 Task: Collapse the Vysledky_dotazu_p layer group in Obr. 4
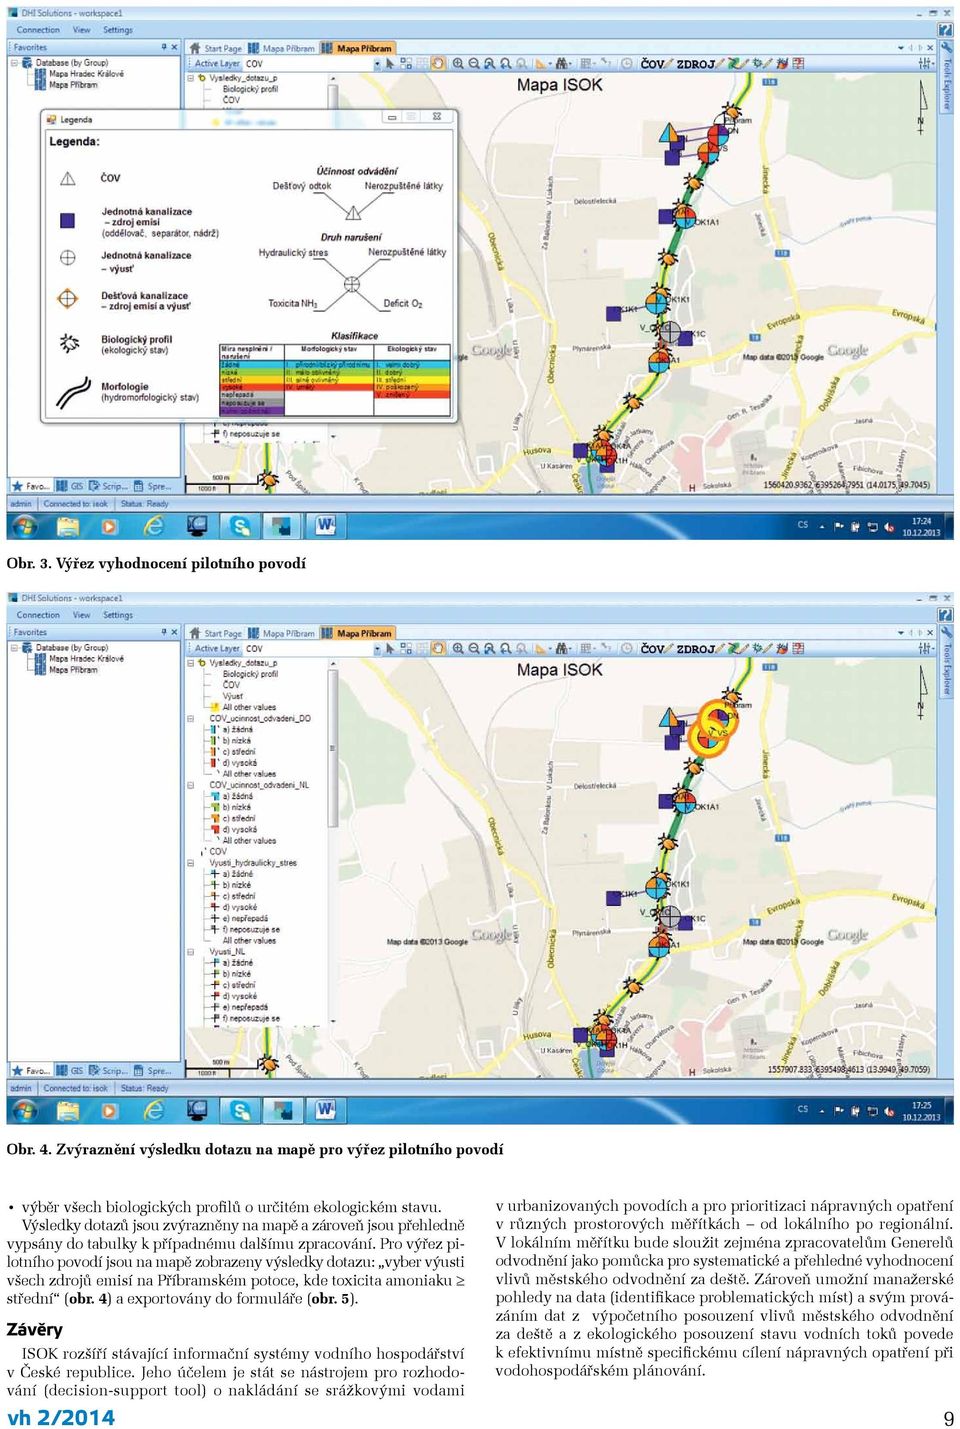point(190,663)
